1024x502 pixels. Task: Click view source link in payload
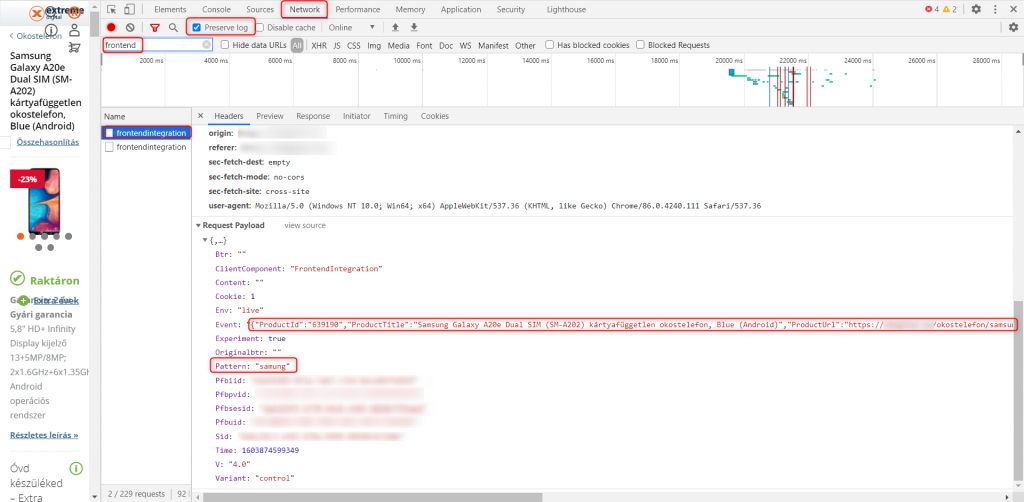tap(305, 225)
